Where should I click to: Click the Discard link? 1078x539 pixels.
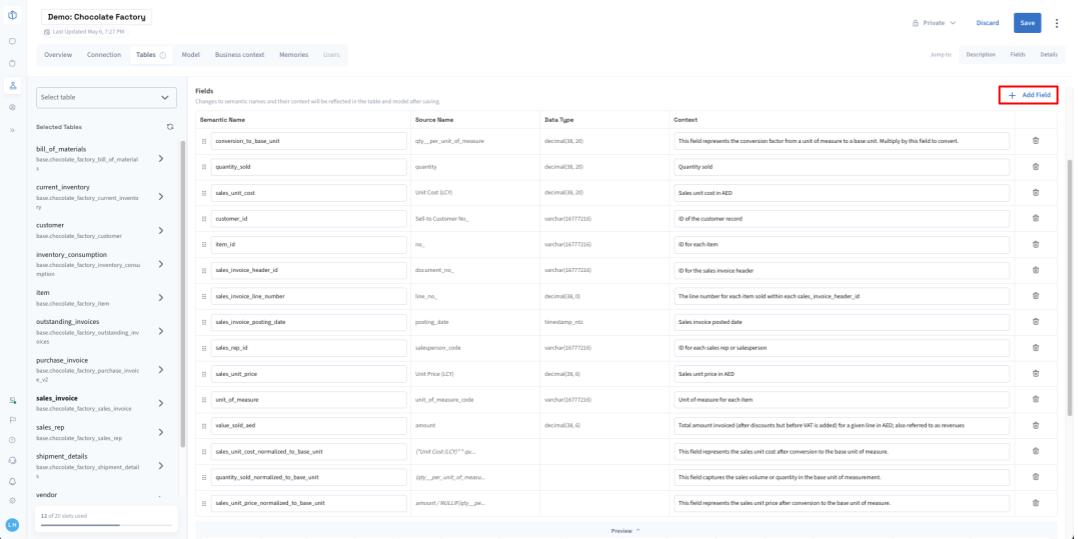987,23
